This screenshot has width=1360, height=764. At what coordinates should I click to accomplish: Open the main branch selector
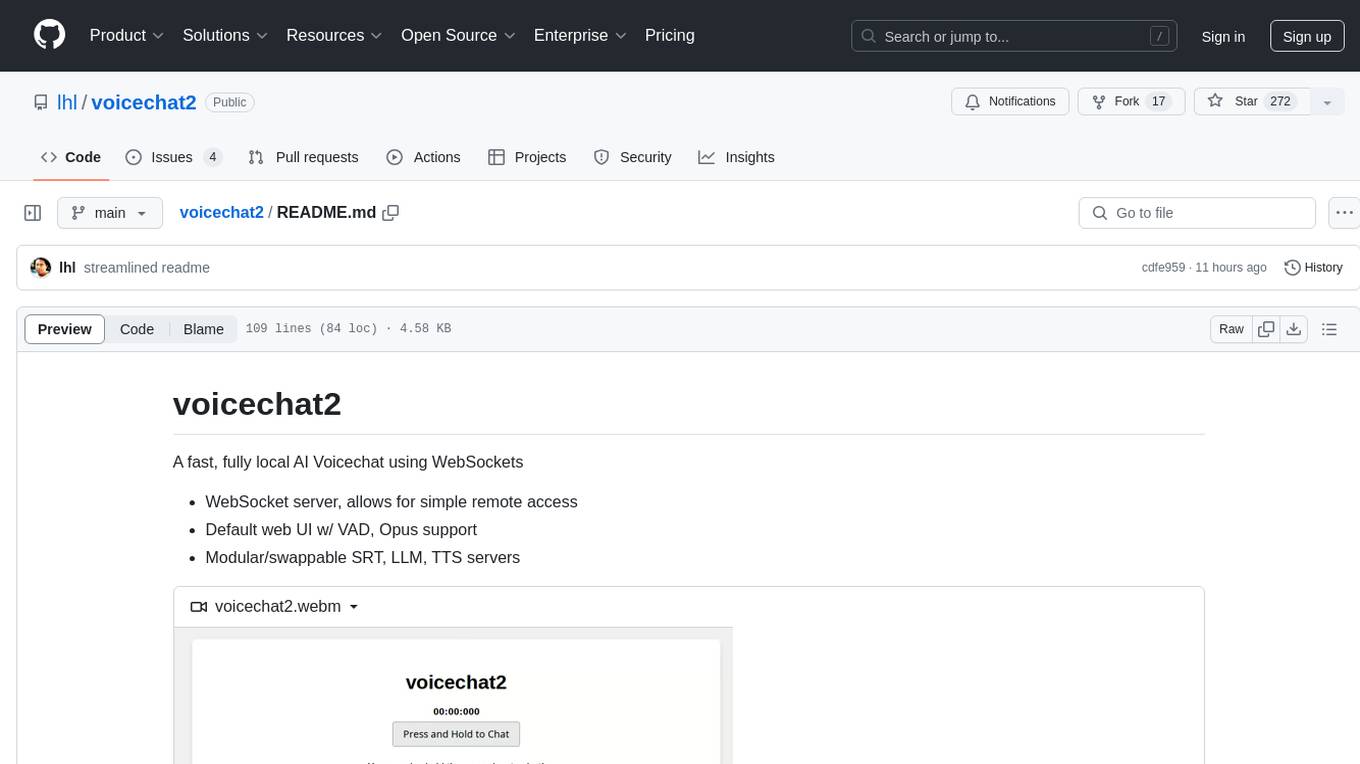point(110,213)
